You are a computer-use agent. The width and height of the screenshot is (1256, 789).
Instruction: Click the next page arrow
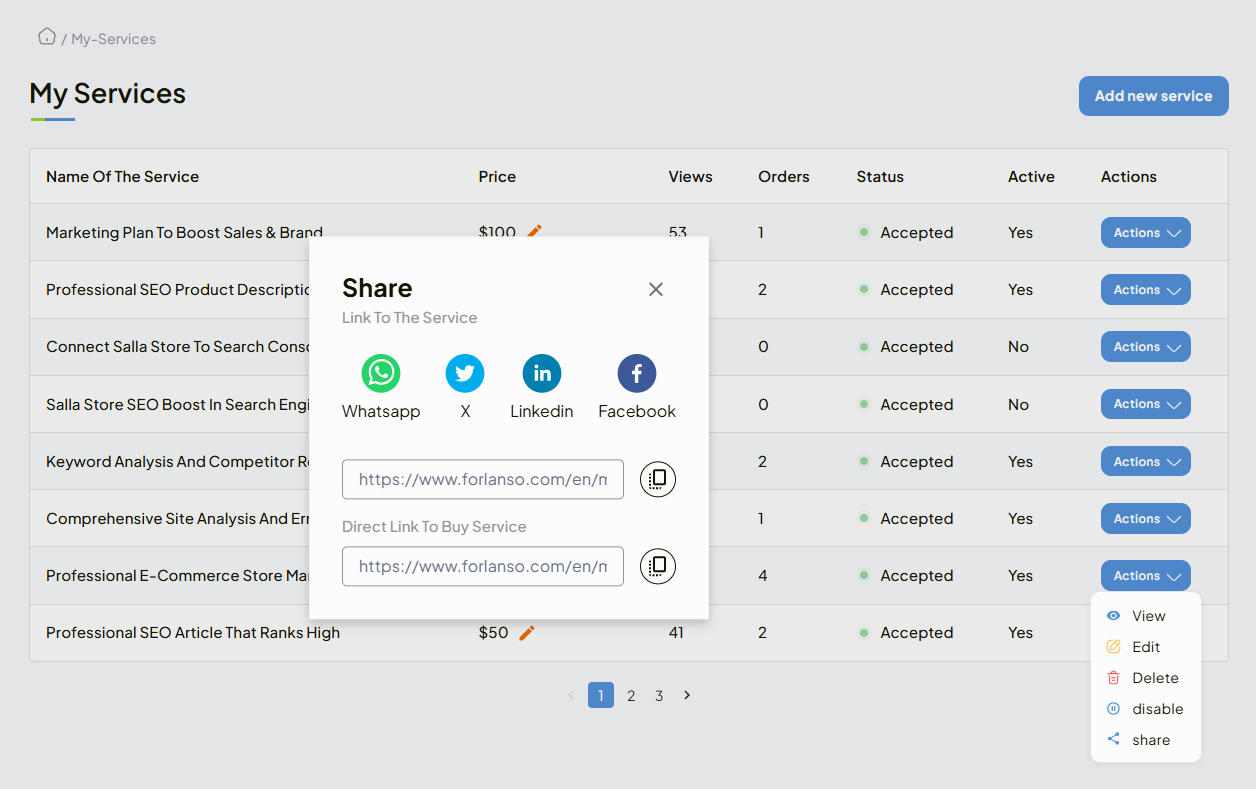click(687, 695)
